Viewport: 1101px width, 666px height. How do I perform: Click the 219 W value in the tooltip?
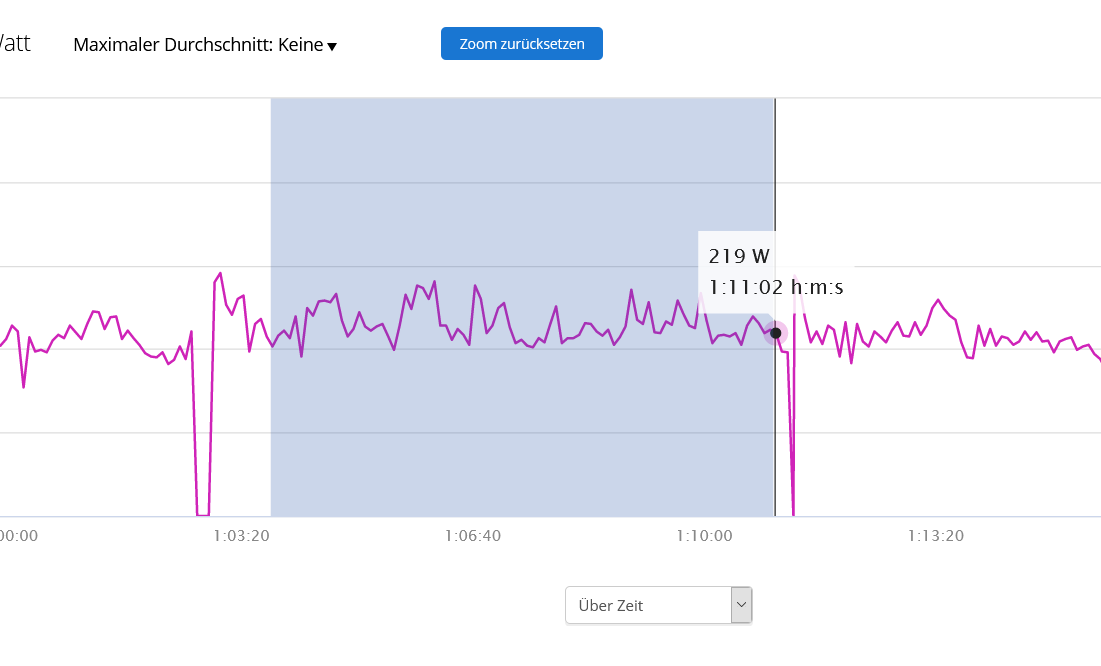pos(739,256)
